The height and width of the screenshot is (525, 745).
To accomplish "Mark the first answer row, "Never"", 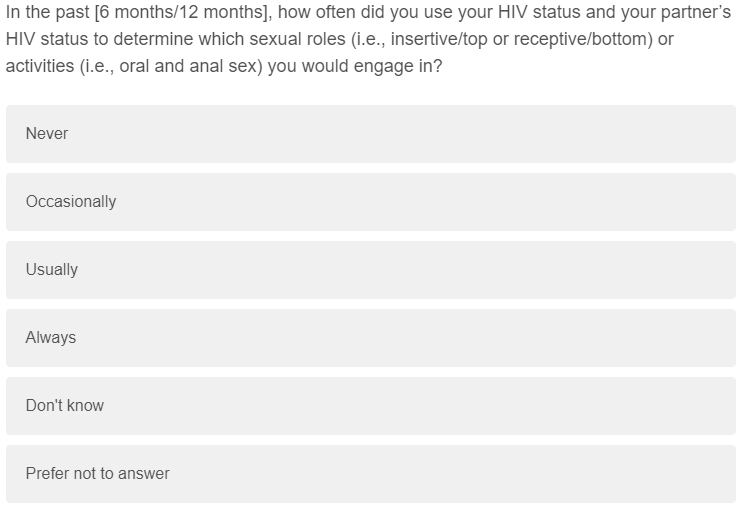I will 370,134.
